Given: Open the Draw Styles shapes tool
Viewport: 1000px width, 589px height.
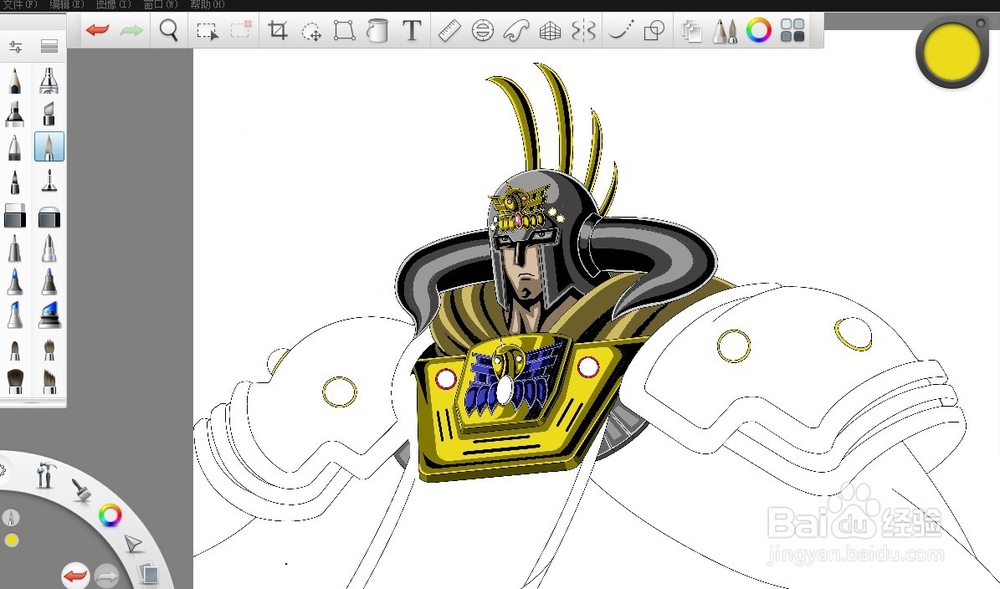Looking at the screenshot, I should click(654, 30).
